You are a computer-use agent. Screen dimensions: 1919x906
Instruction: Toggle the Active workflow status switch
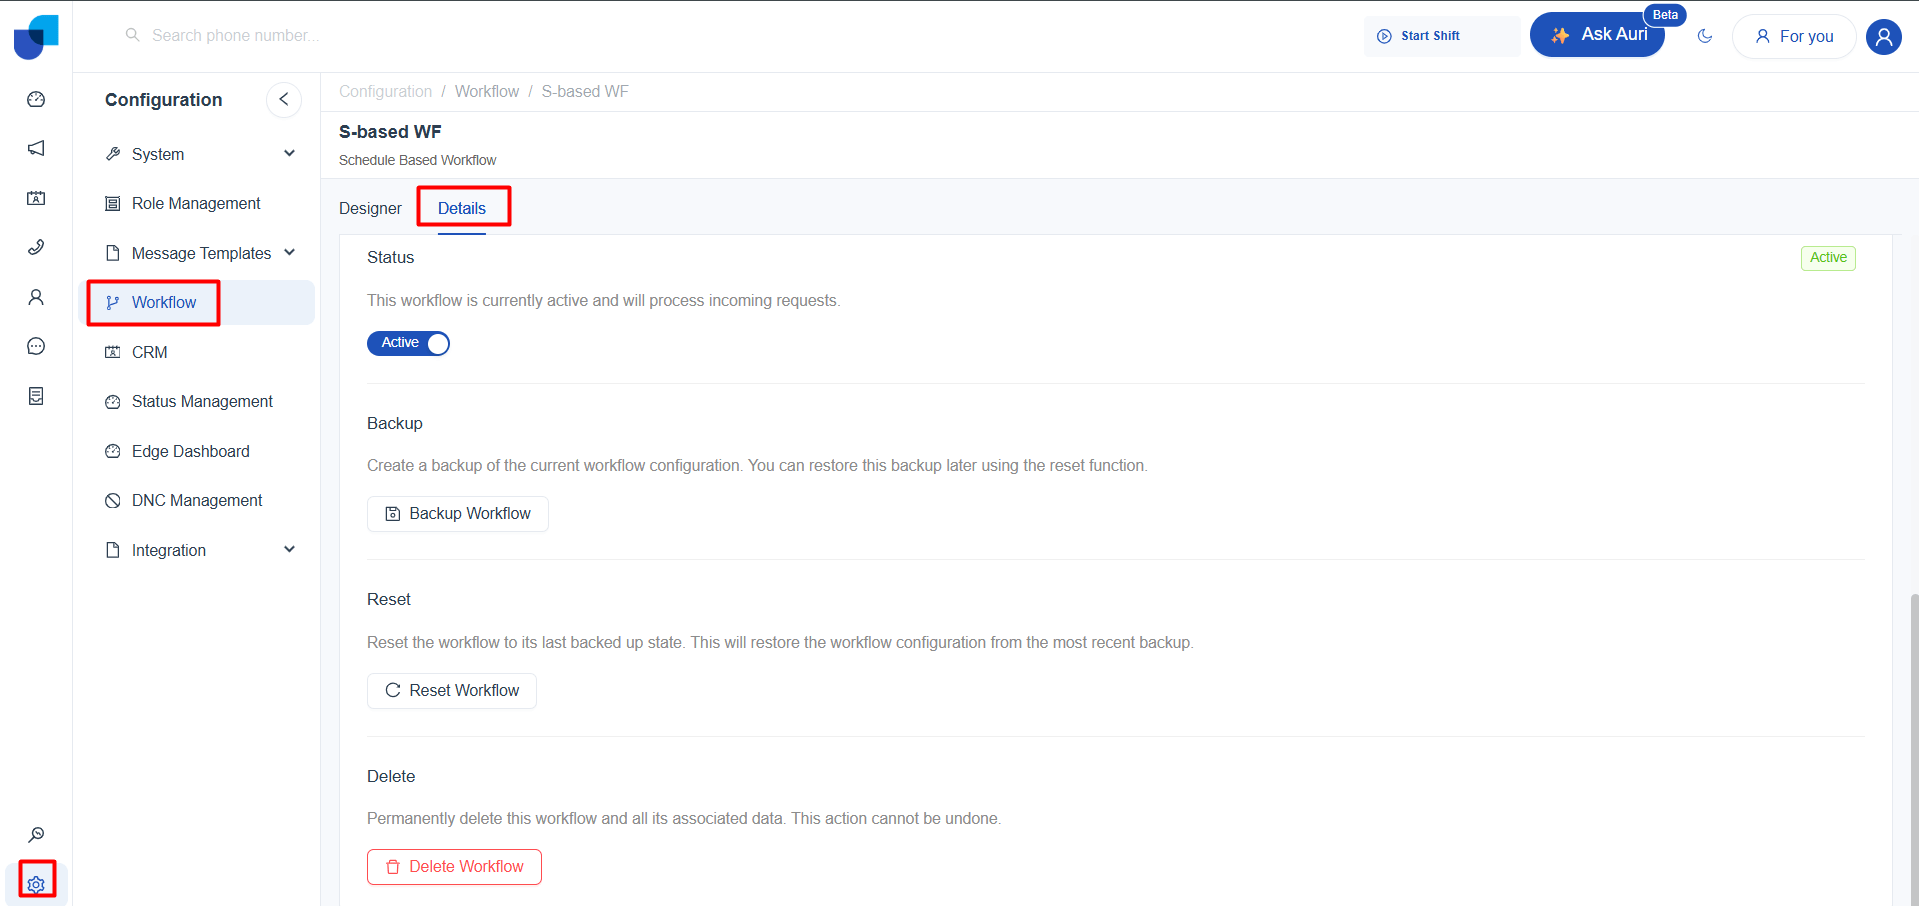[x=408, y=343]
